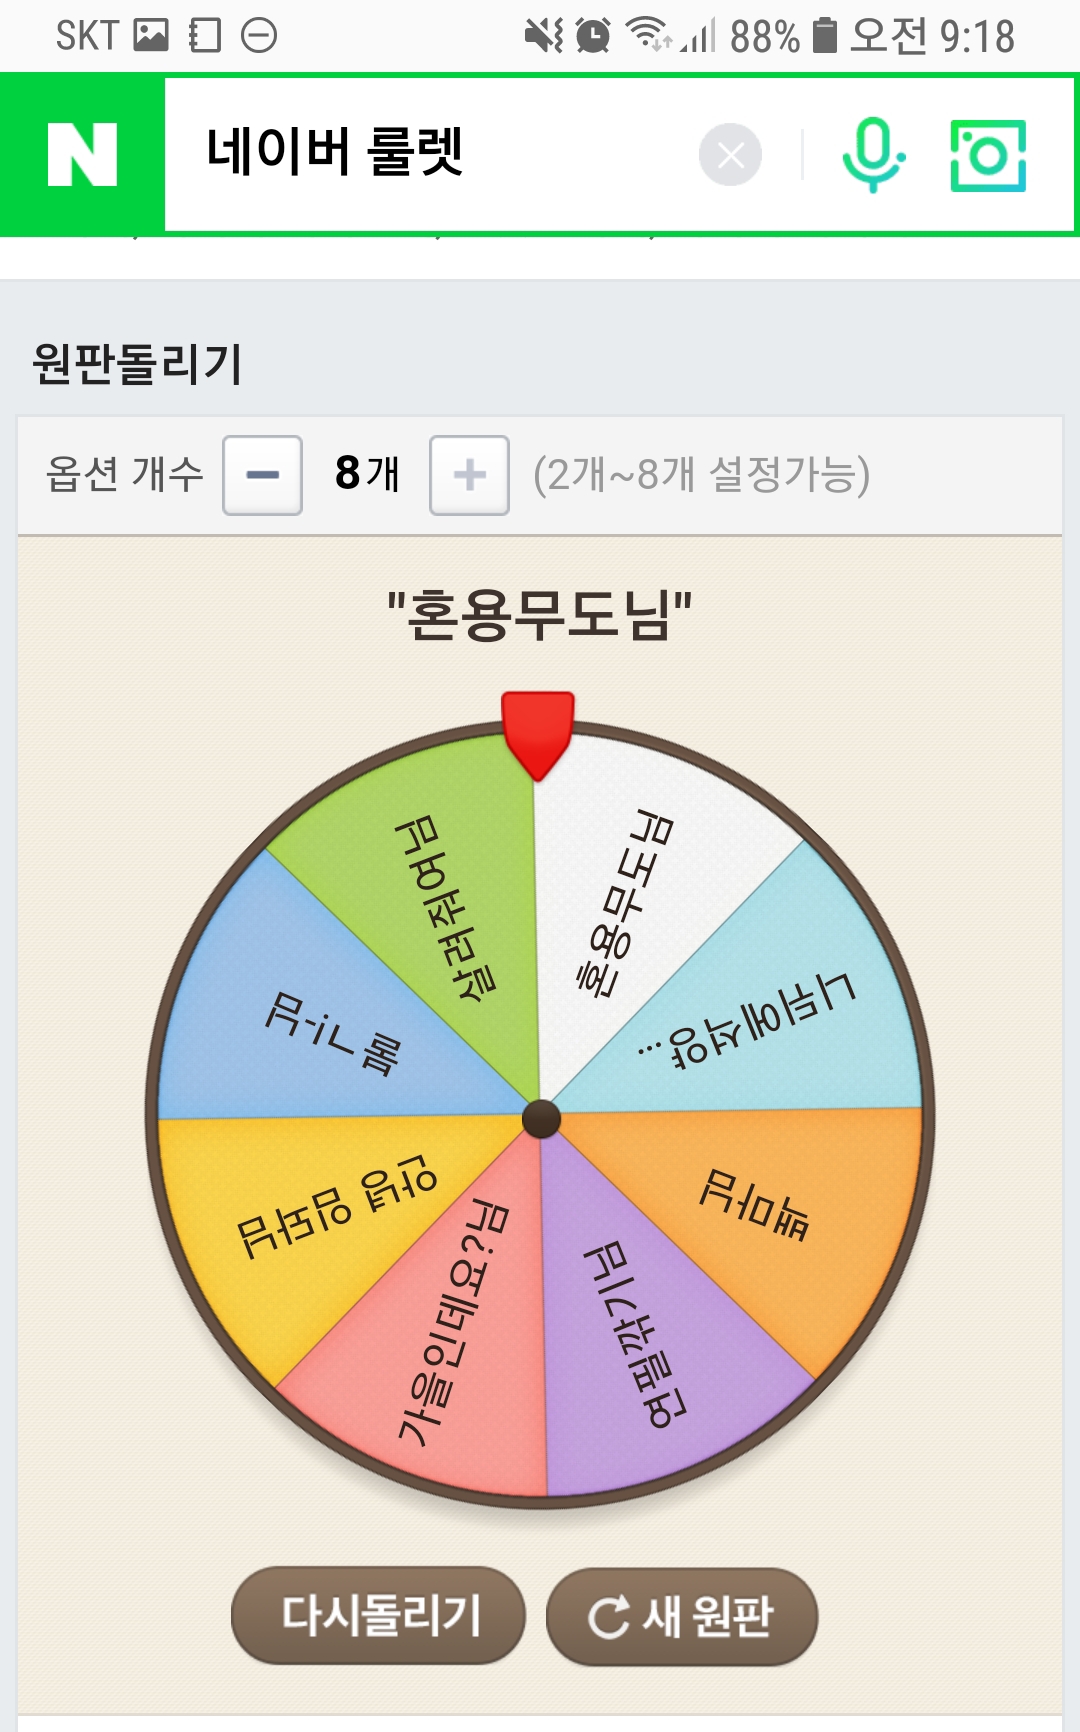Tap the alarm clock status icon
The height and width of the screenshot is (1732, 1080).
pyautogui.click(x=593, y=36)
